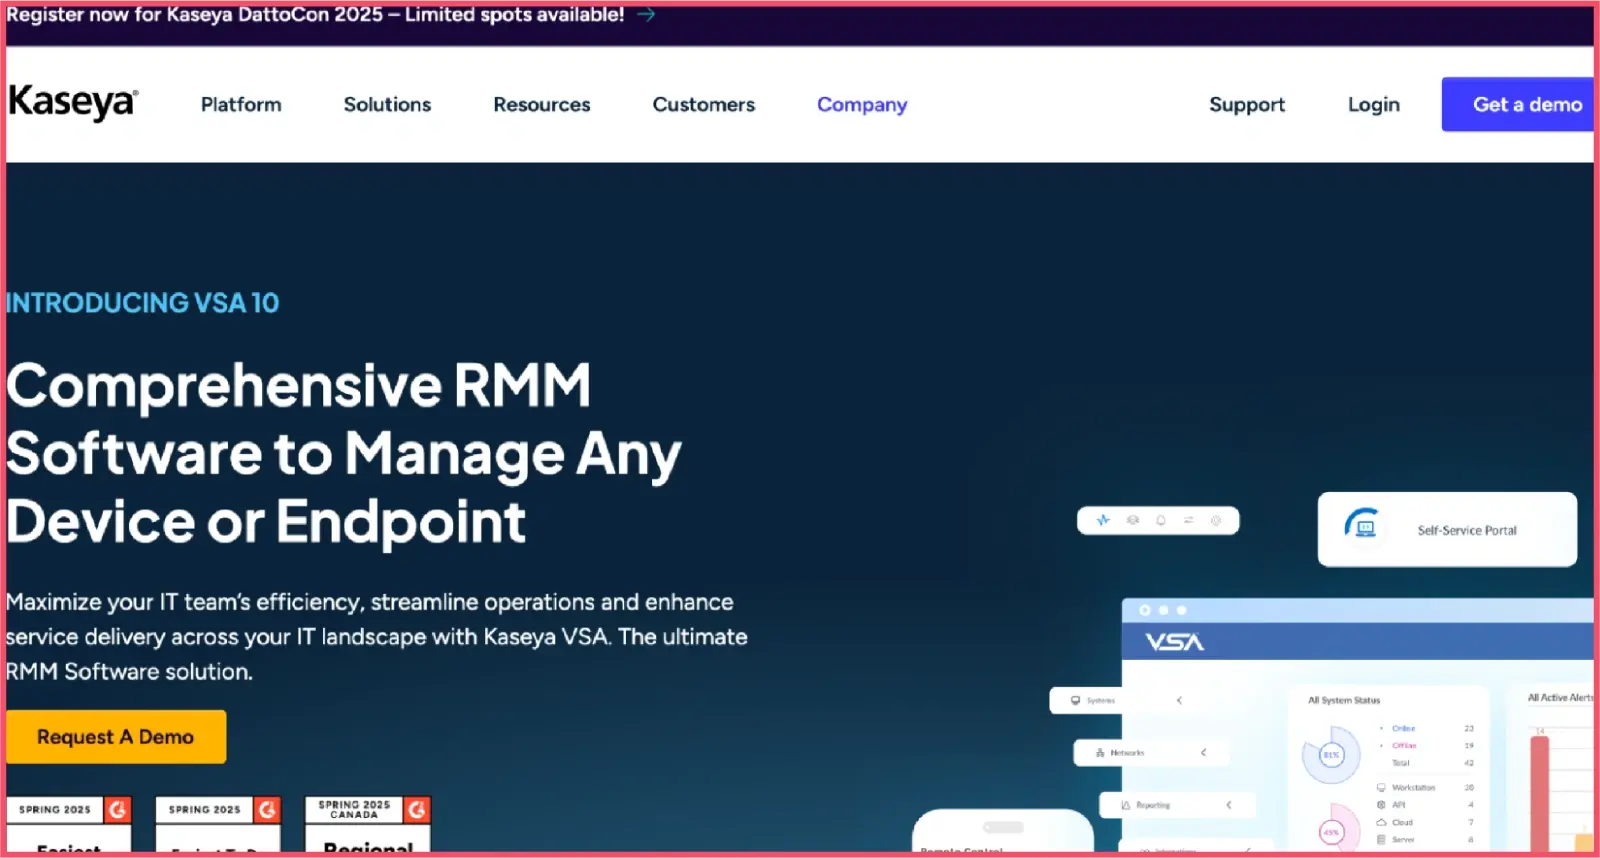Collapse the Networks chevron arrow
This screenshot has width=1600, height=858.
(x=1203, y=752)
